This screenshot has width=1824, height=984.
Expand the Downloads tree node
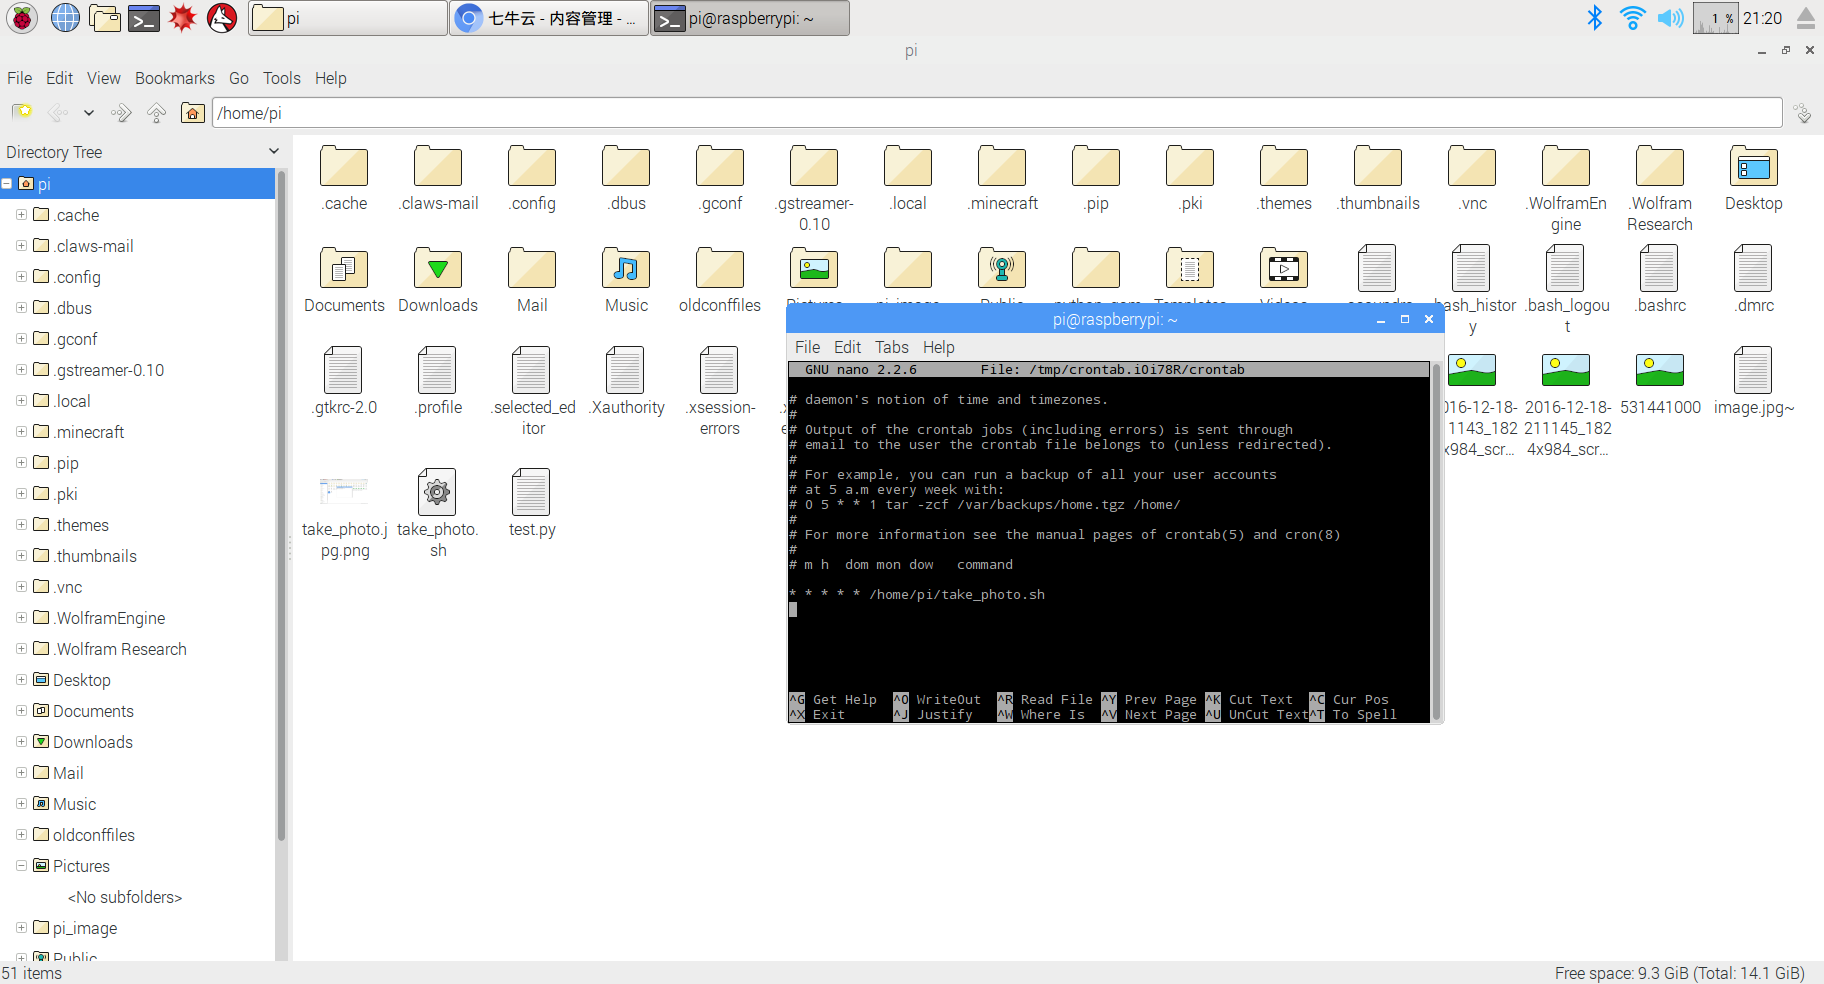tap(21, 742)
